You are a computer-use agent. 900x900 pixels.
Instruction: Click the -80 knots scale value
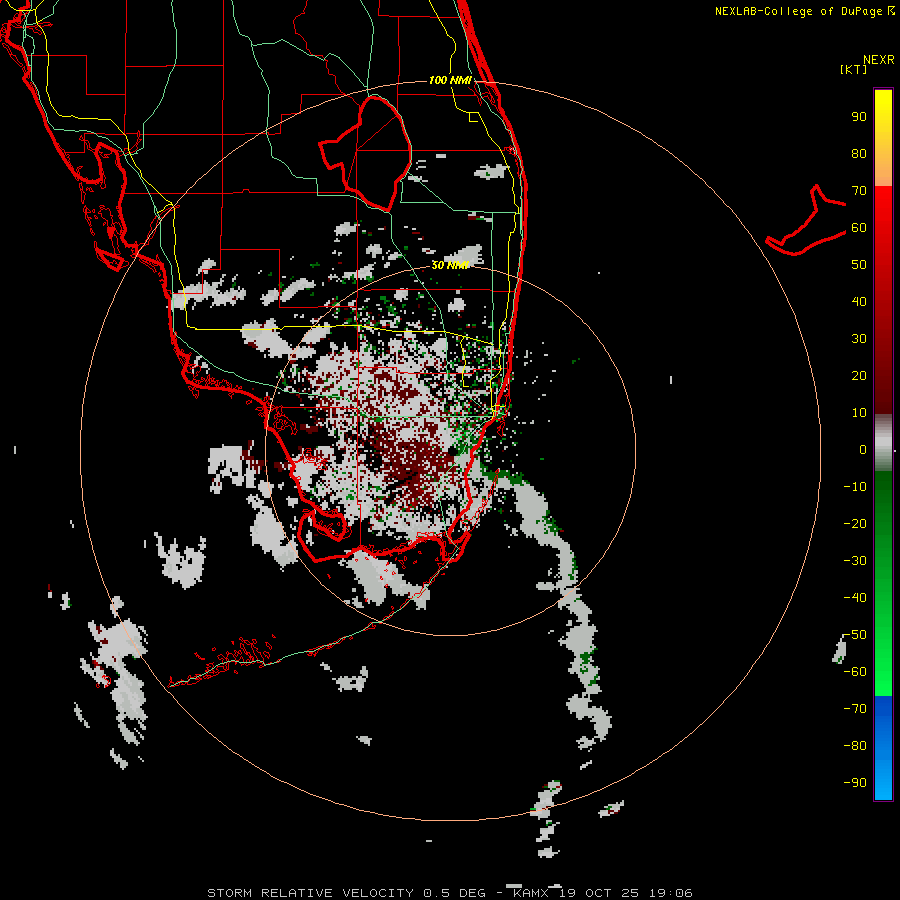tap(855, 746)
